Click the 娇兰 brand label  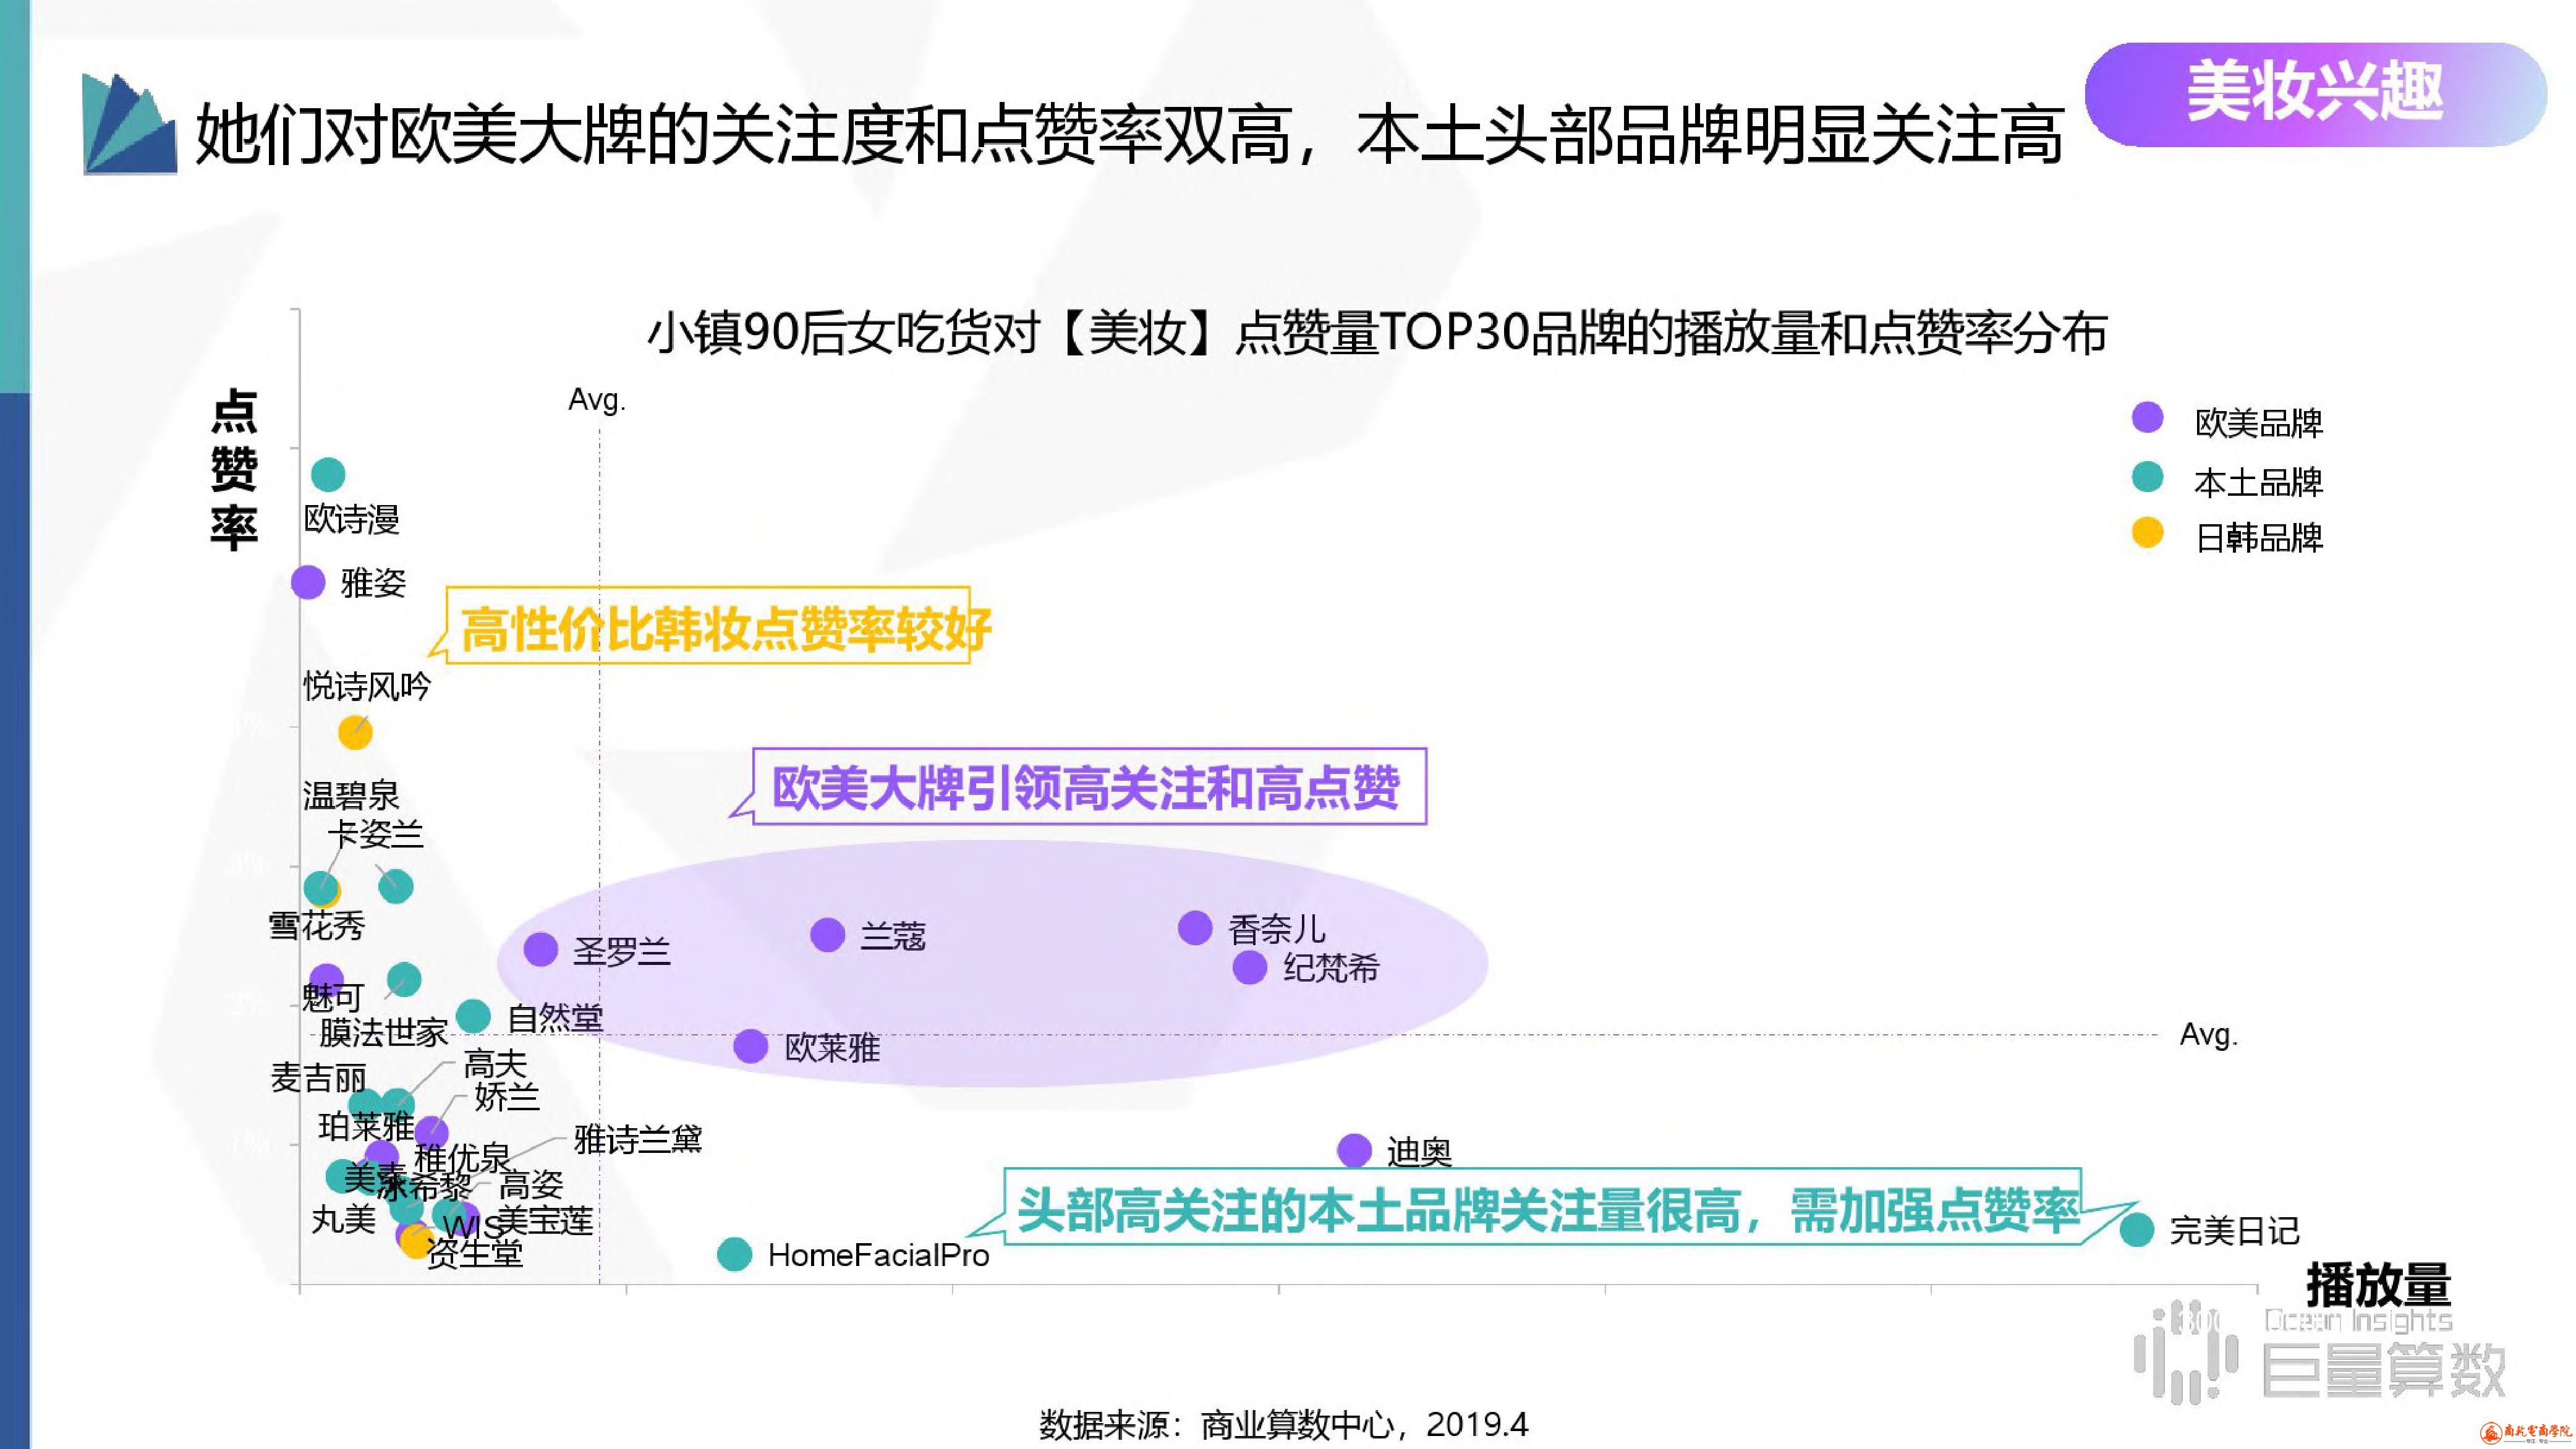(506, 1097)
